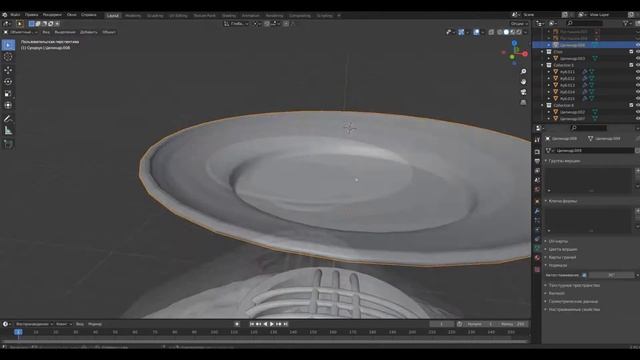Screen dimensions: 640x360
Task: Jump to the timeline end frame
Action: [x=286, y=324]
